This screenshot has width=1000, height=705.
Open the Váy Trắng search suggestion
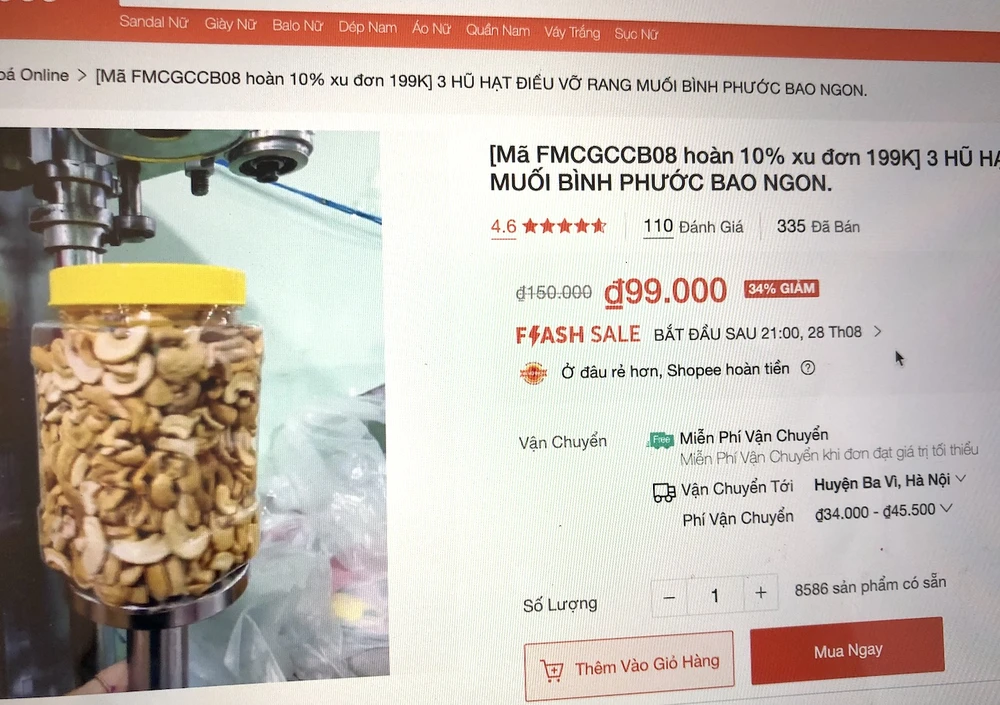[x=572, y=32]
